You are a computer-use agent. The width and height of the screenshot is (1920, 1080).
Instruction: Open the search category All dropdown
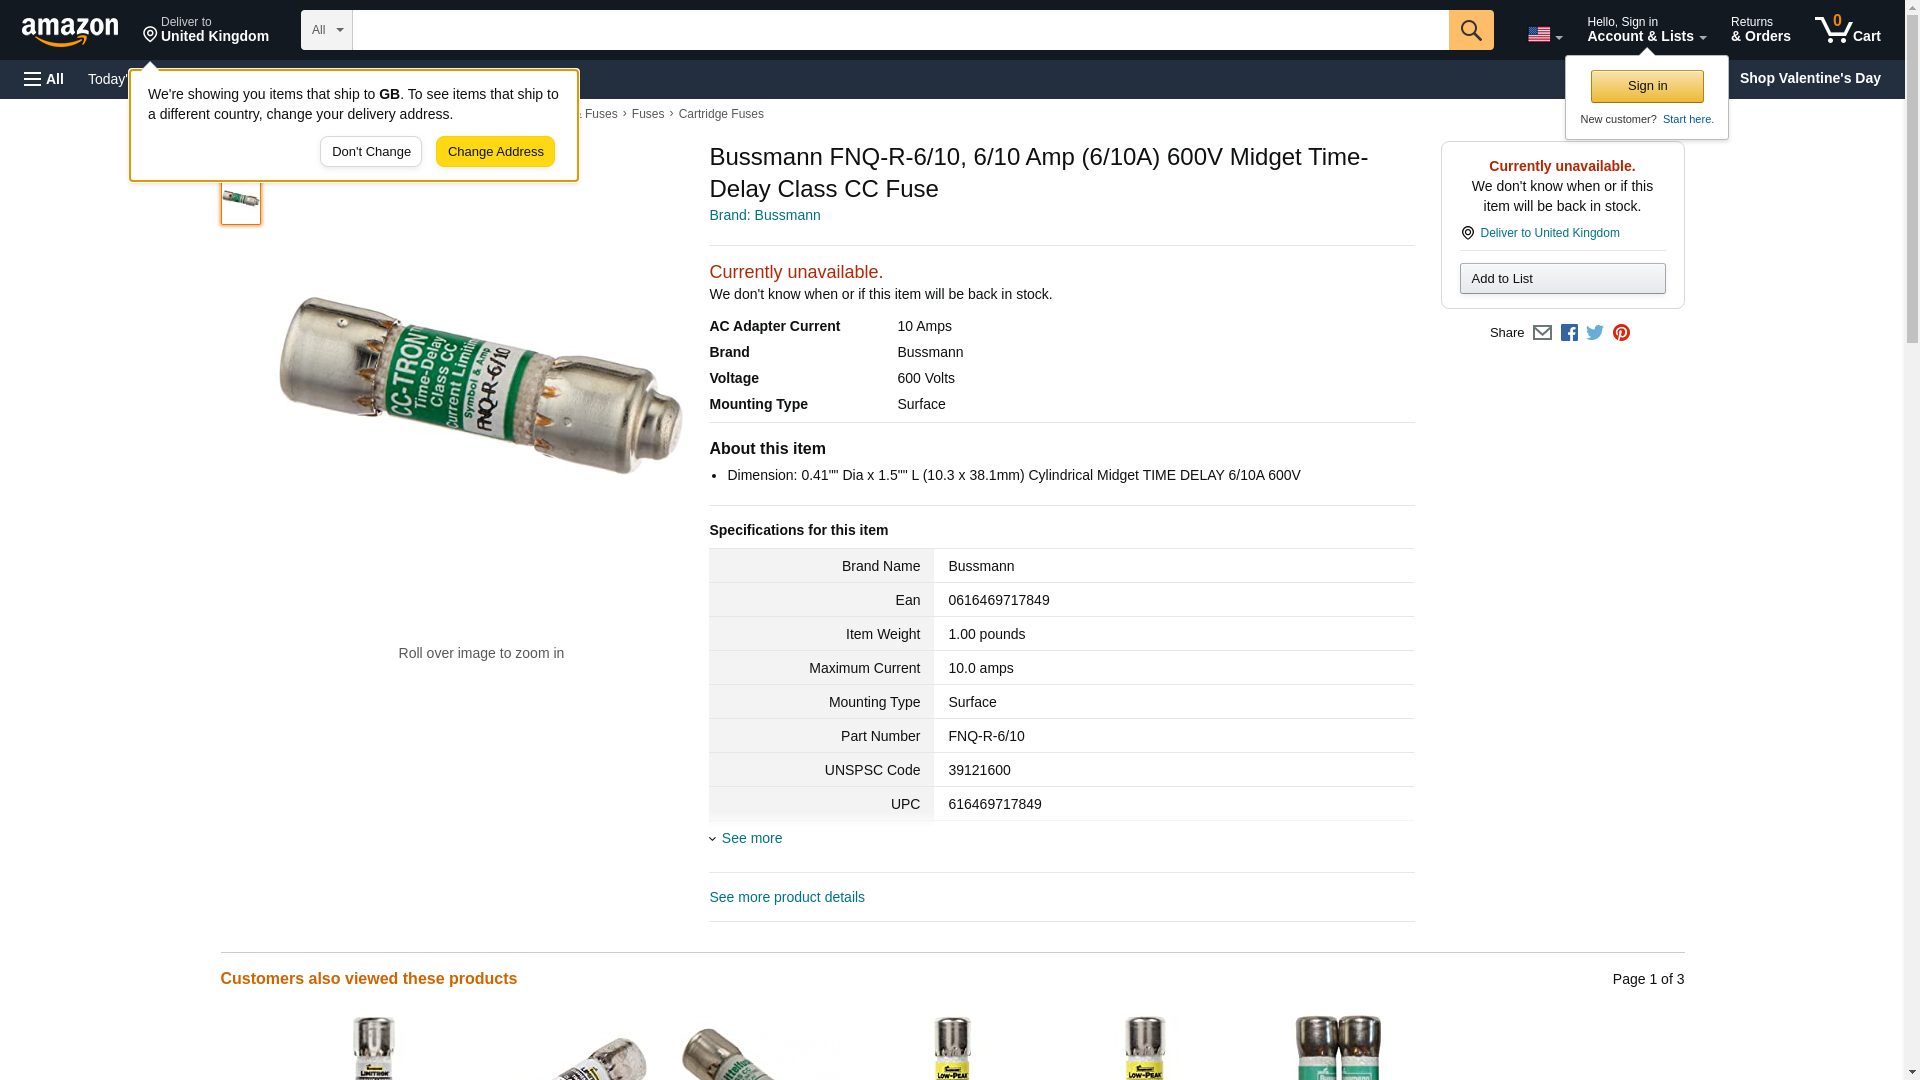326,30
